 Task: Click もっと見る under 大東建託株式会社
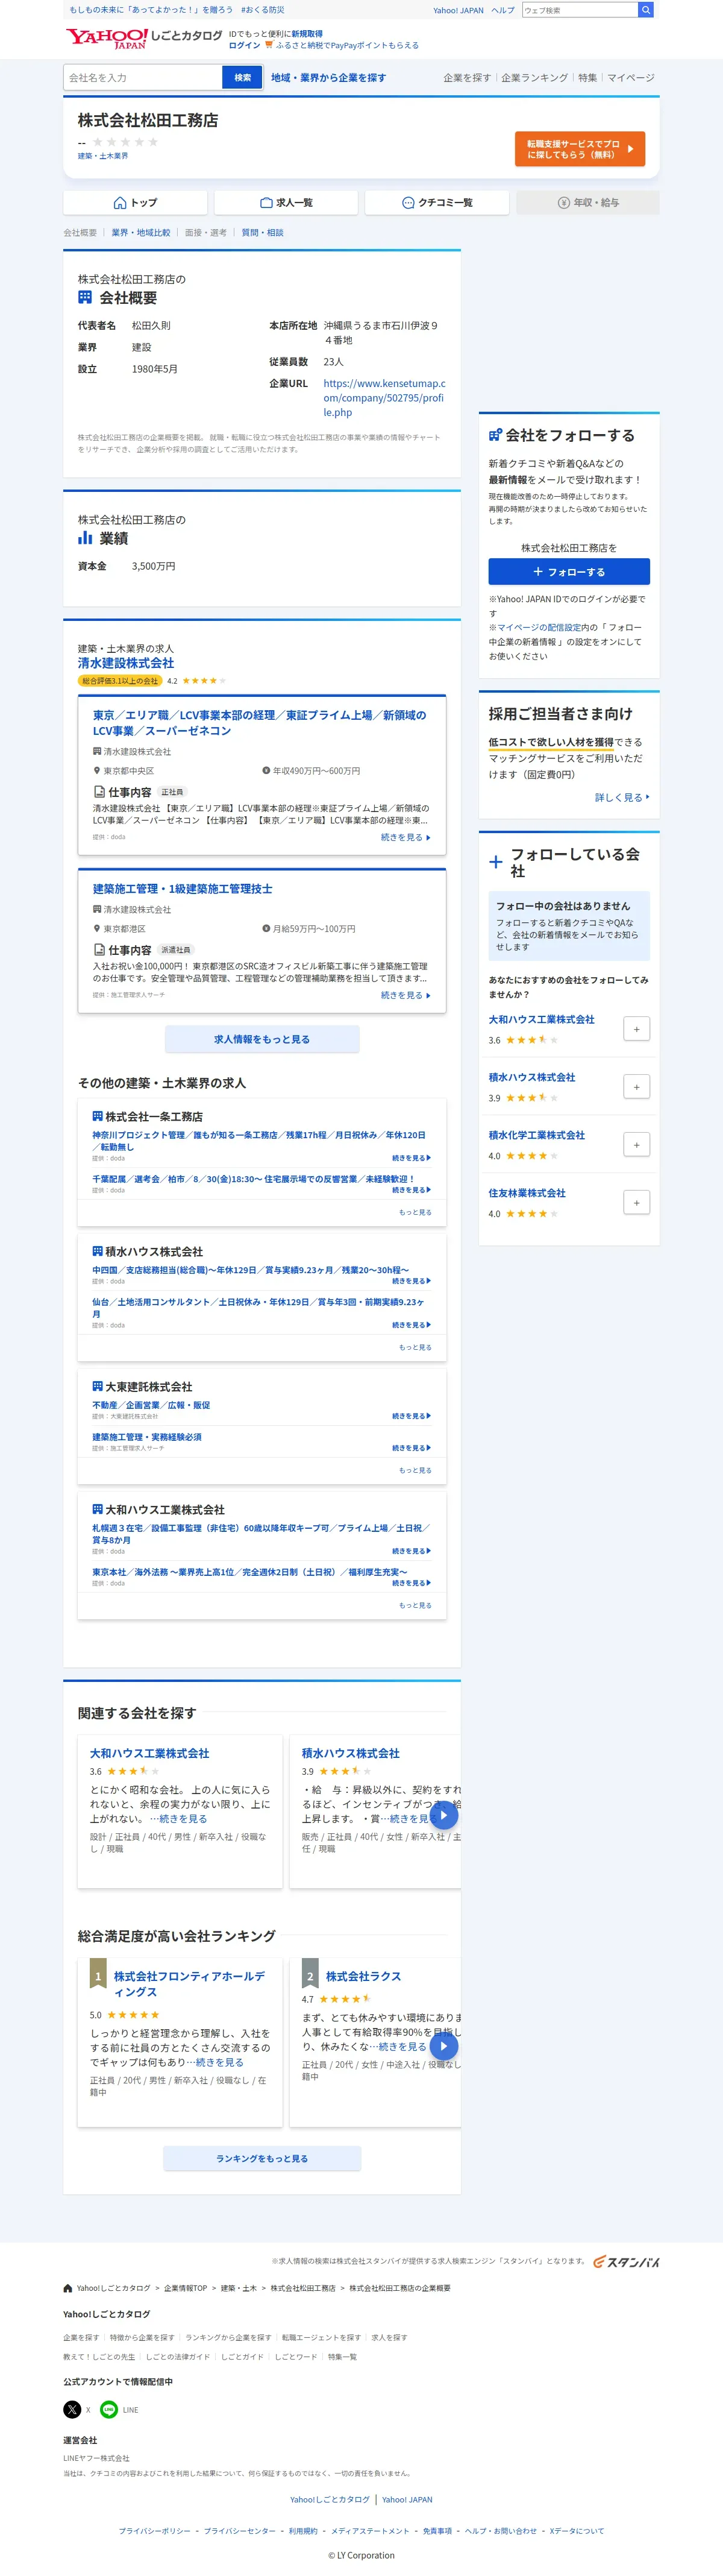pyautogui.click(x=415, y=1470)
